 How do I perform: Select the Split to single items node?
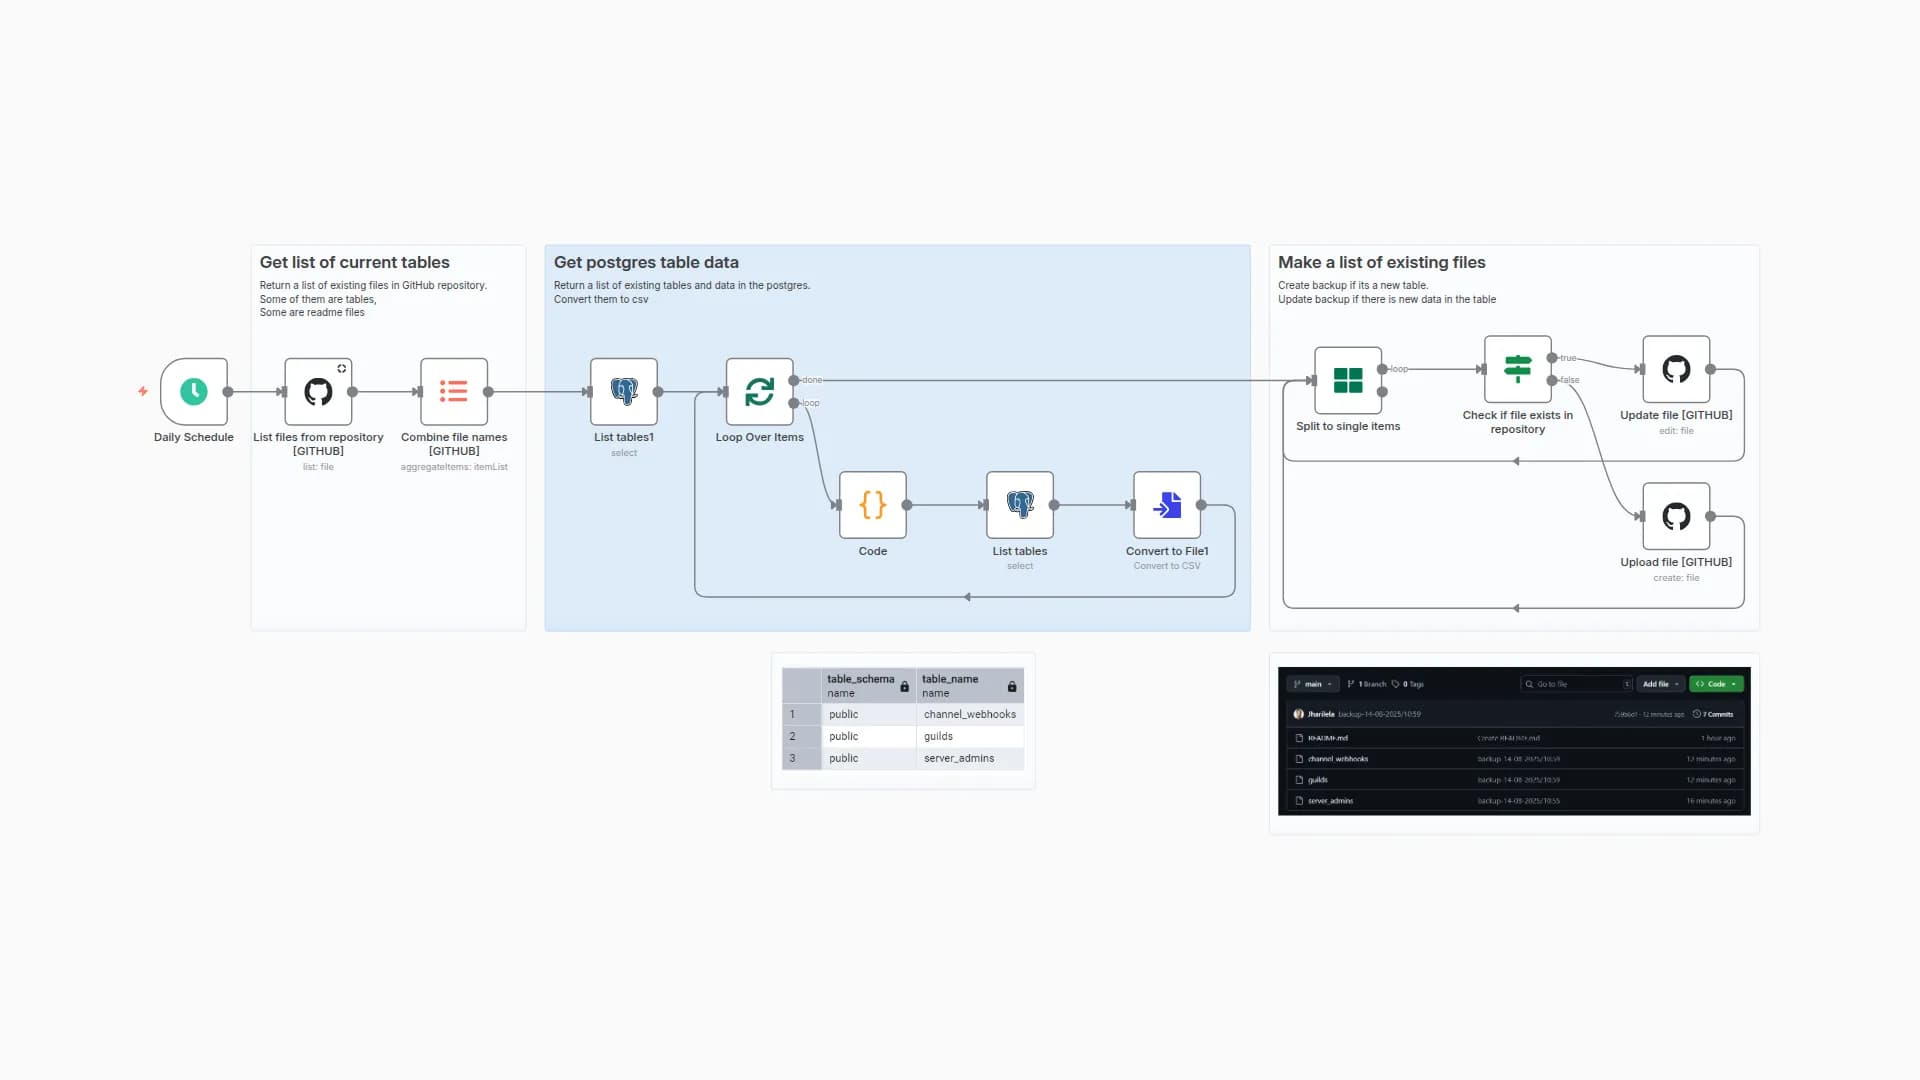pyautogui.click(x=1347, y=382)
